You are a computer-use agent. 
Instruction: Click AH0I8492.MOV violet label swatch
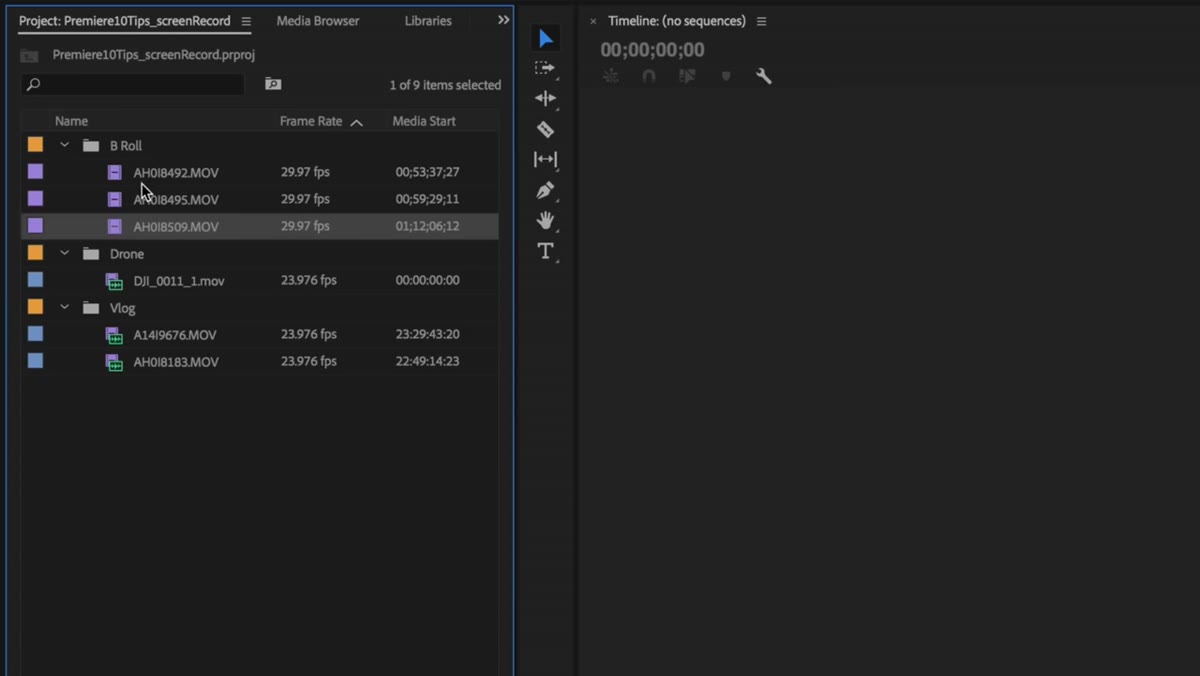pos(35,172)
